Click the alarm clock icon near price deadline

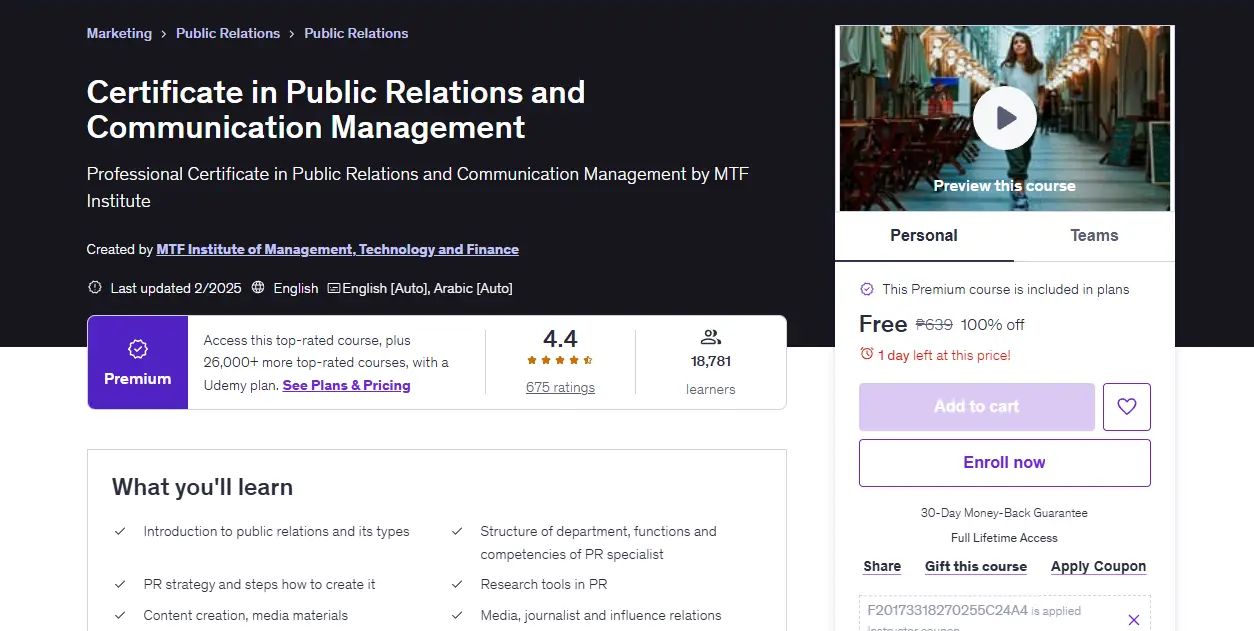coord(867,354)
